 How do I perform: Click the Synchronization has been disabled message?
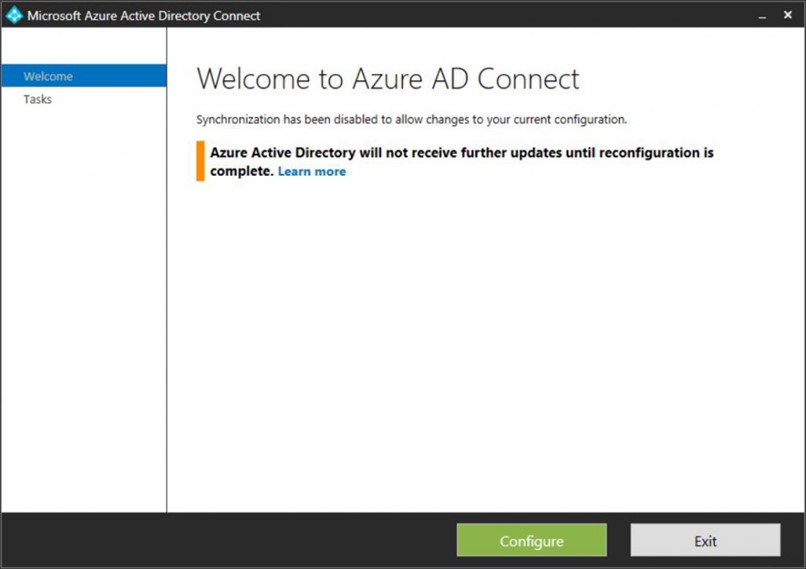412,119
